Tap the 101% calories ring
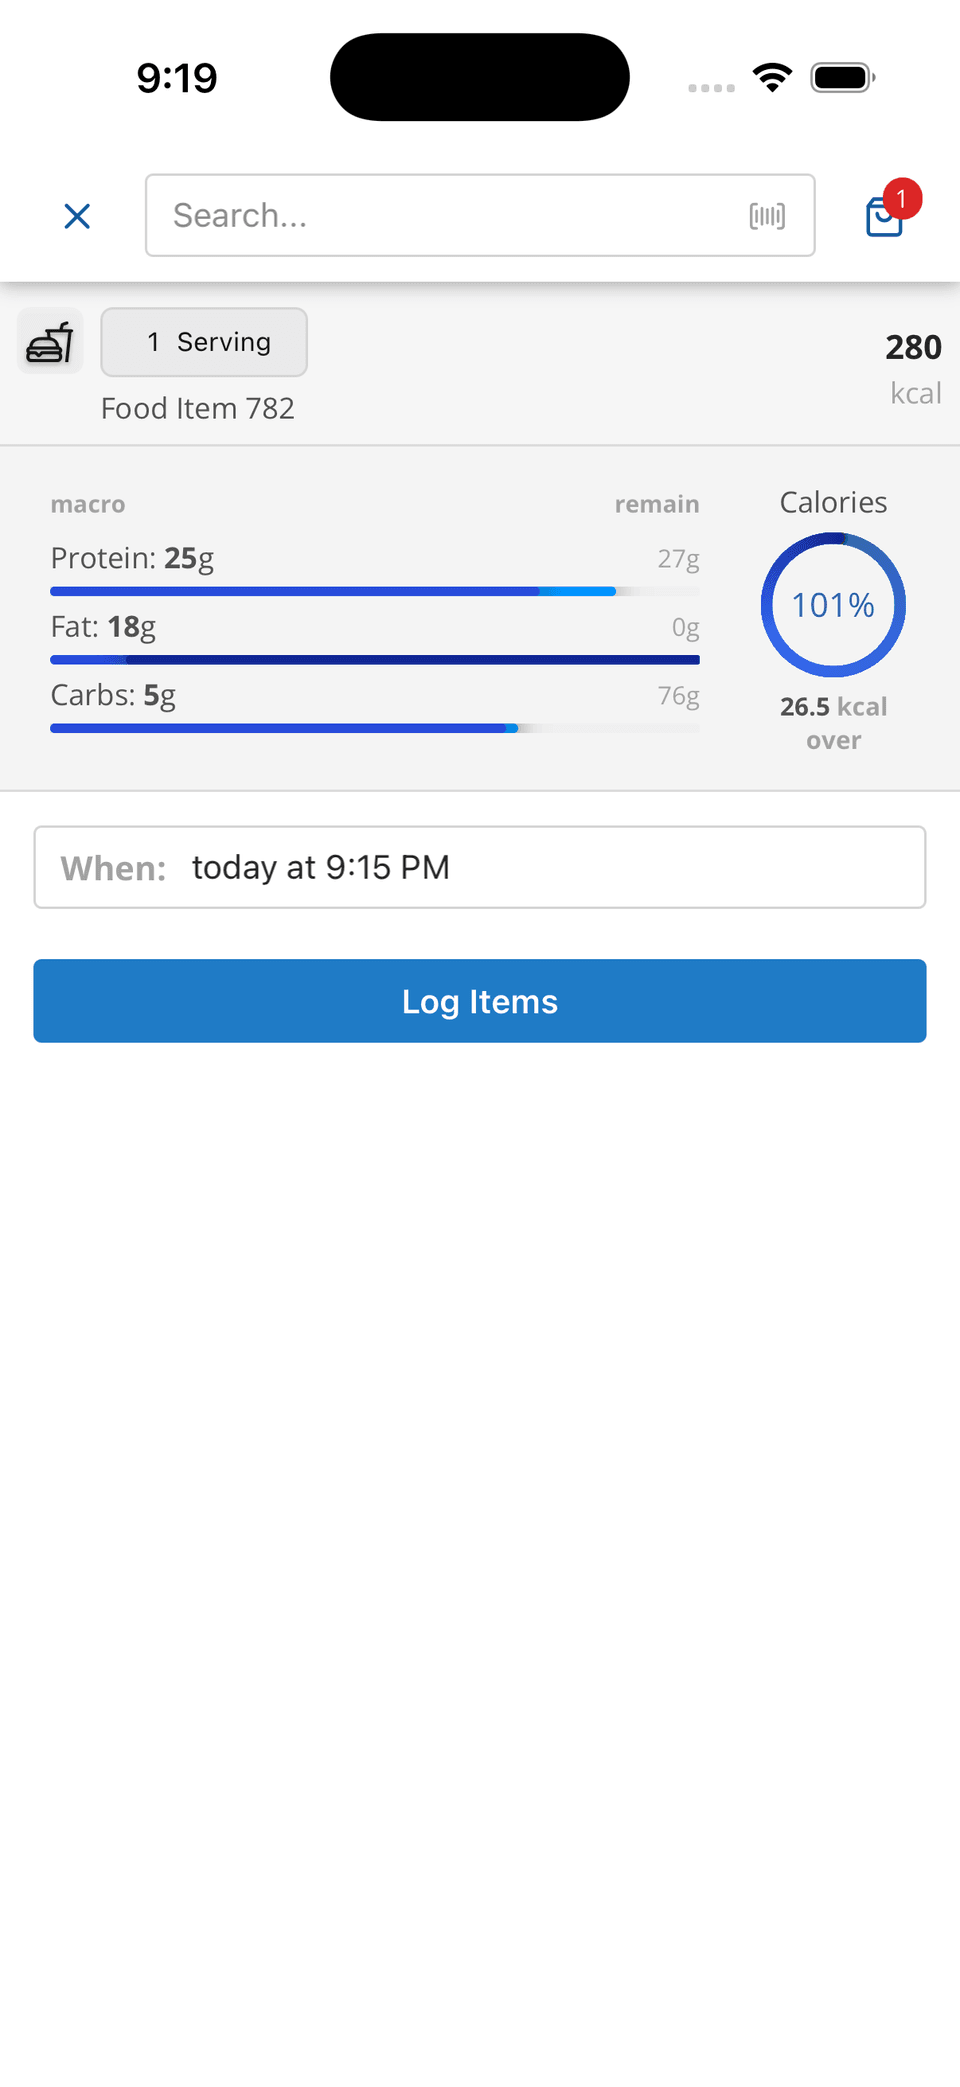 (x=833, y=605)
